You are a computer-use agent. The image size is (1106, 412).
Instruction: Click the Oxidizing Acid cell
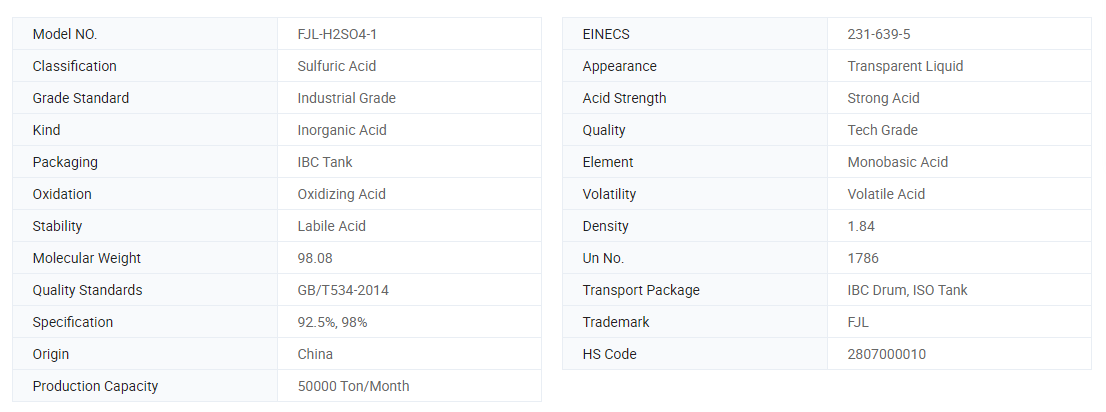coord(341,194)
